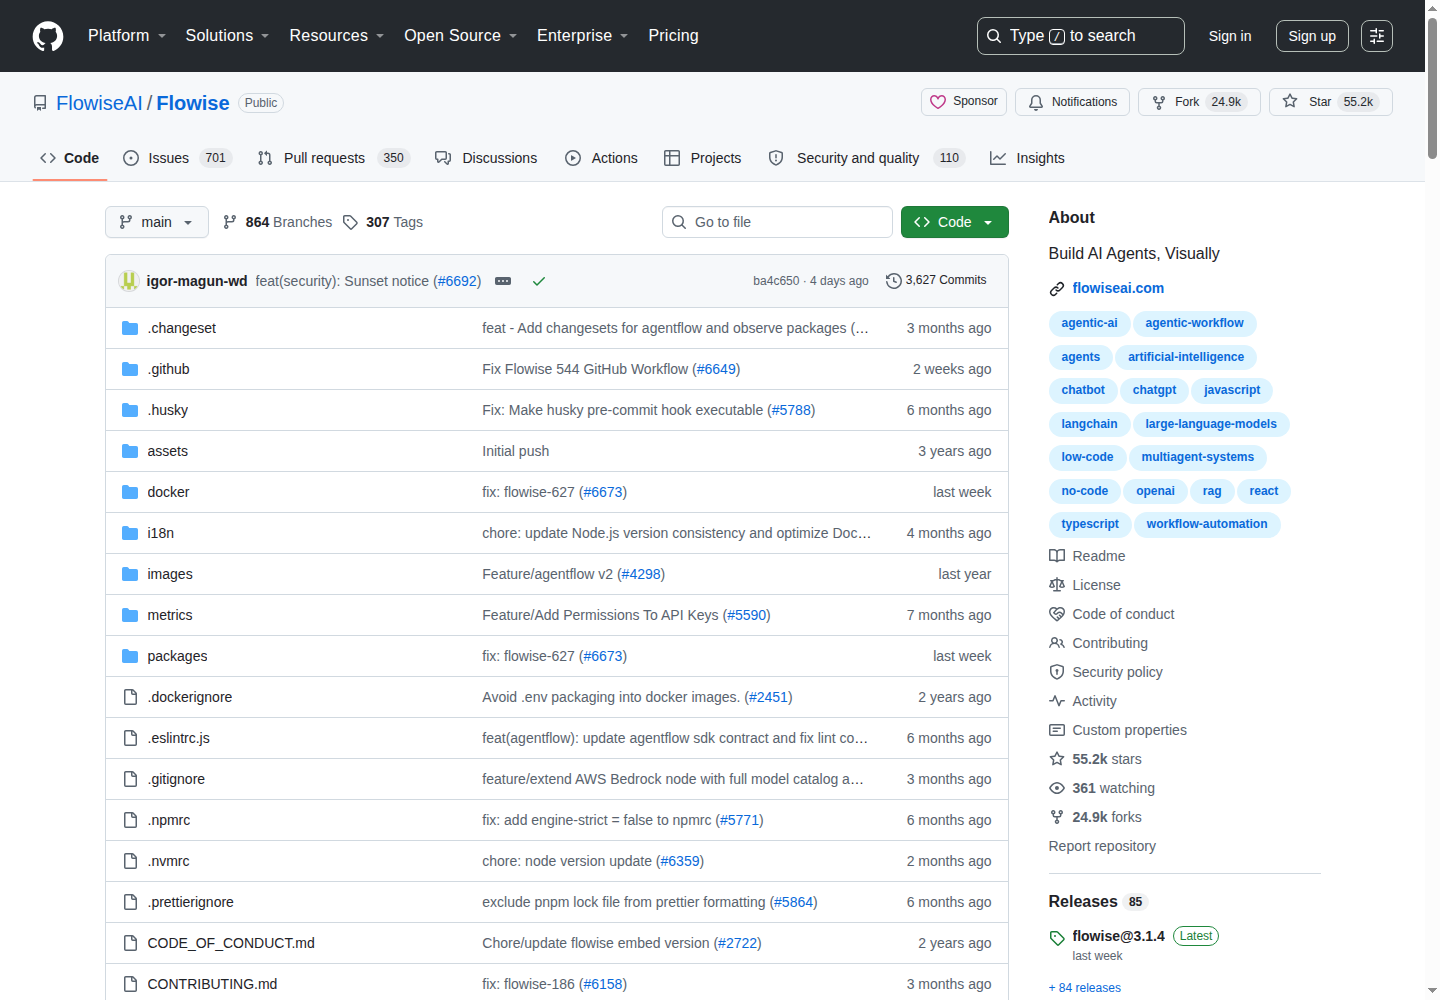Open the .dockerignore file

[189, 697]
